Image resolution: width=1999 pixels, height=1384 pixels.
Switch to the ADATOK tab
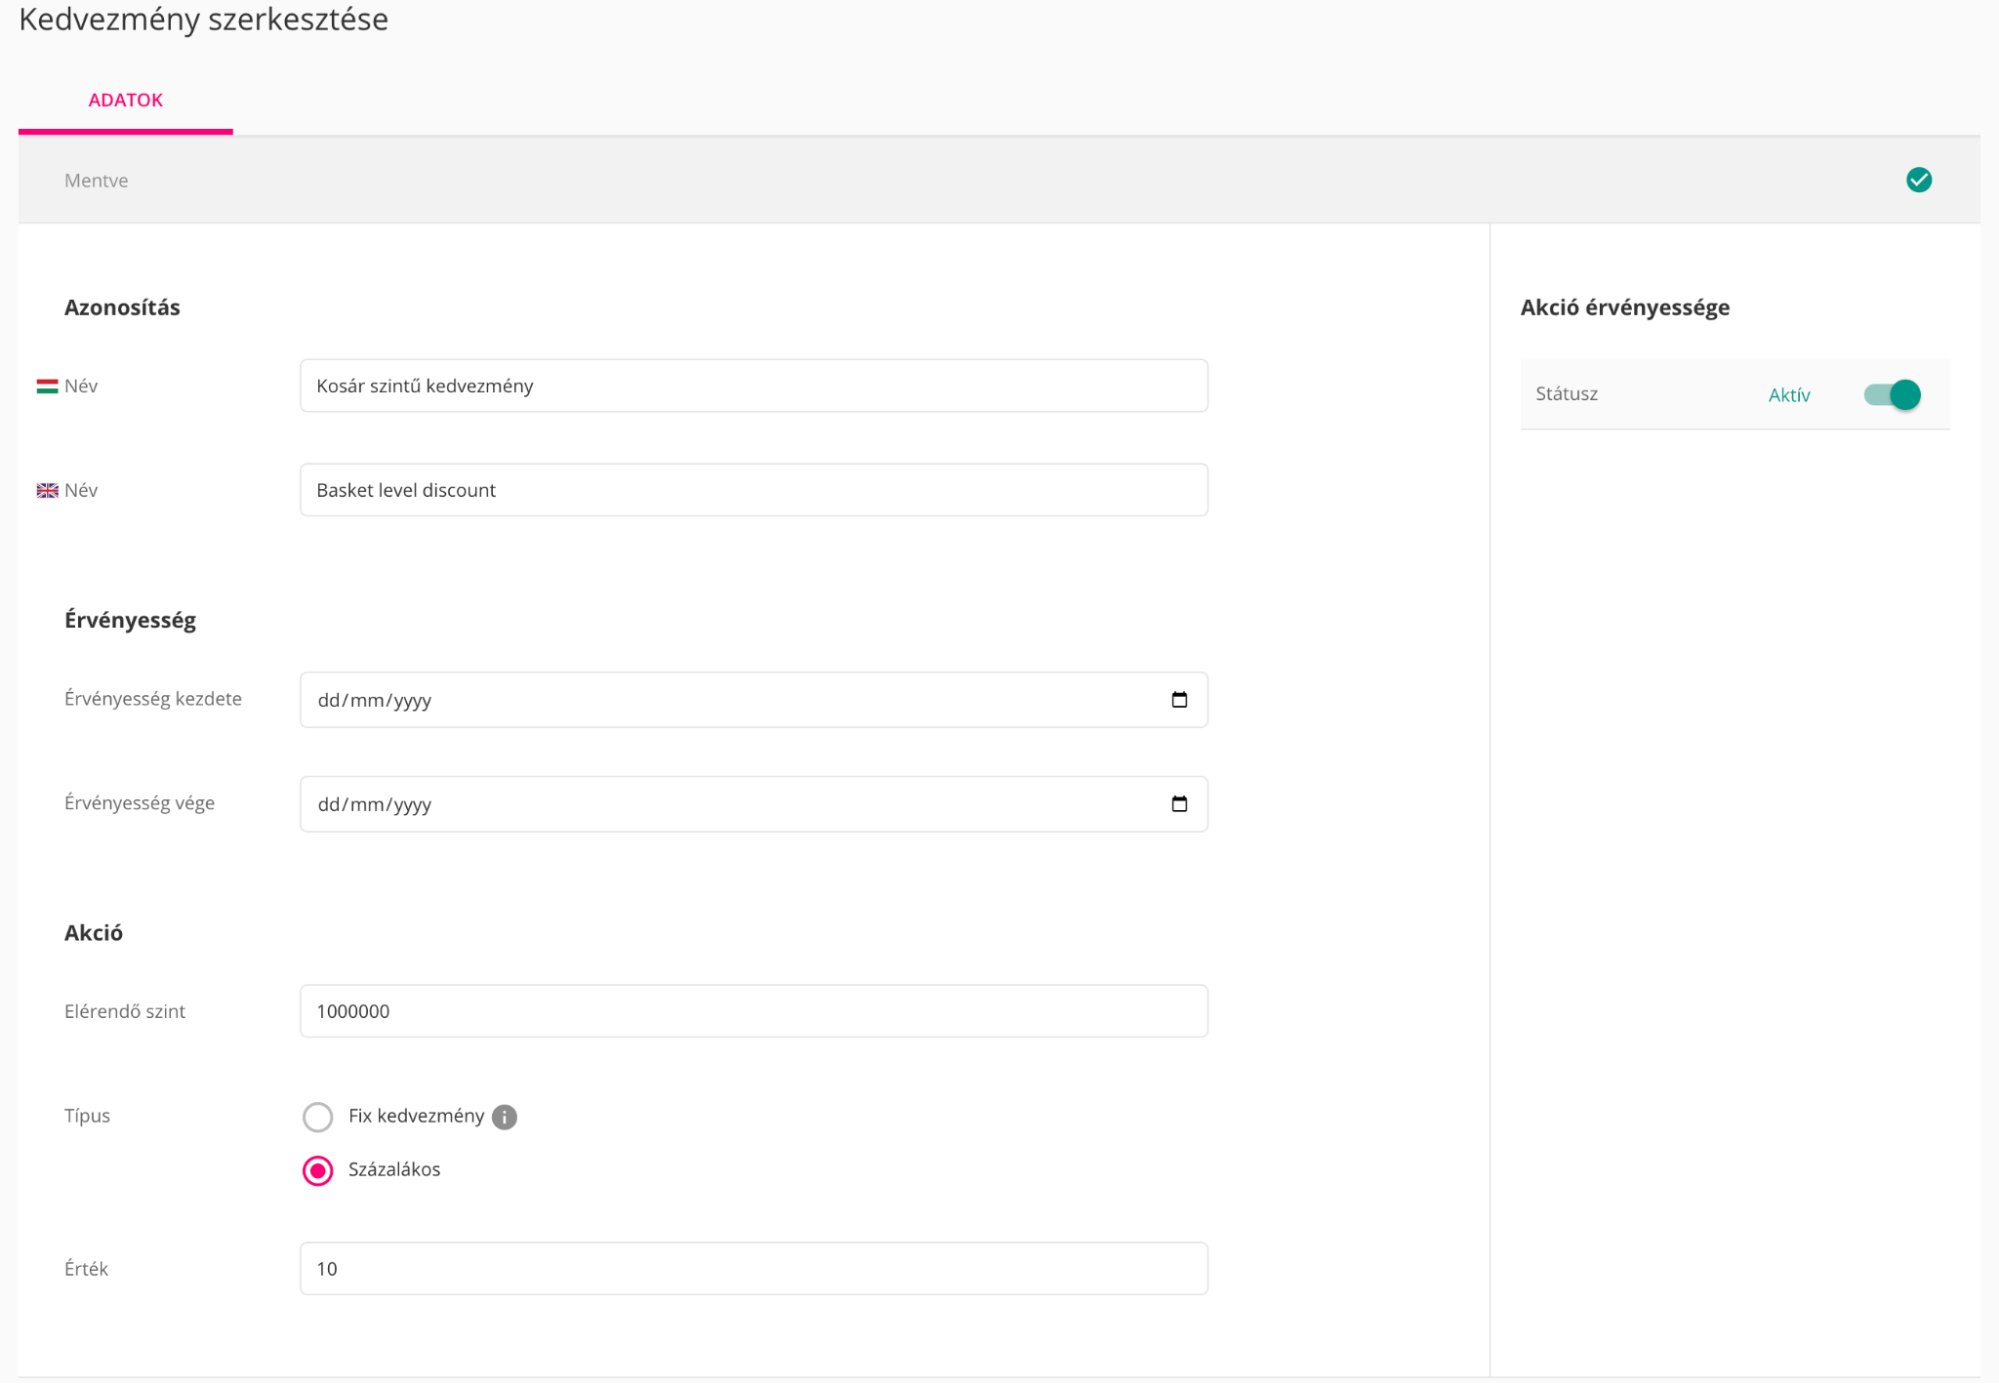[125, 100]
